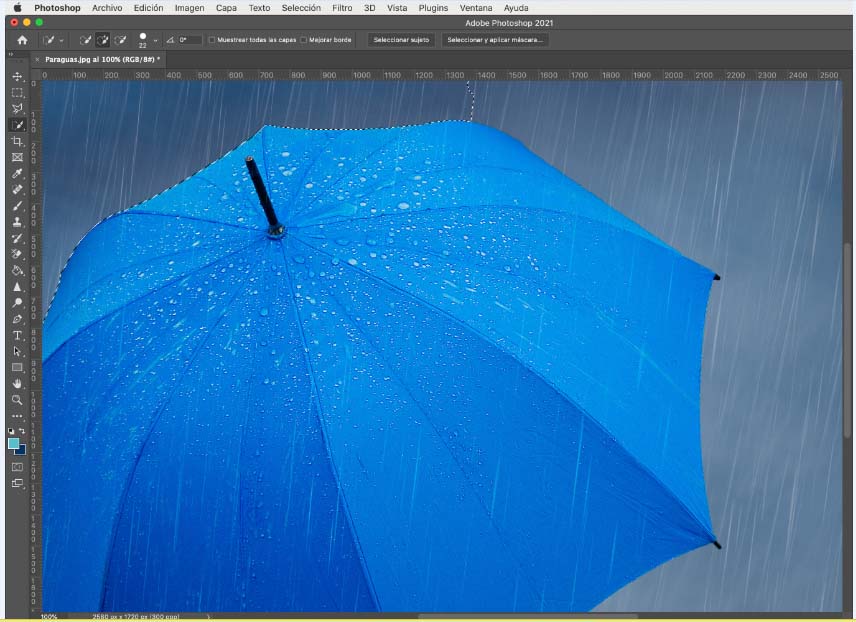Select the Rectangular Marquee tool
Viewport: 856px width, 622px height.
coord(17,92)
